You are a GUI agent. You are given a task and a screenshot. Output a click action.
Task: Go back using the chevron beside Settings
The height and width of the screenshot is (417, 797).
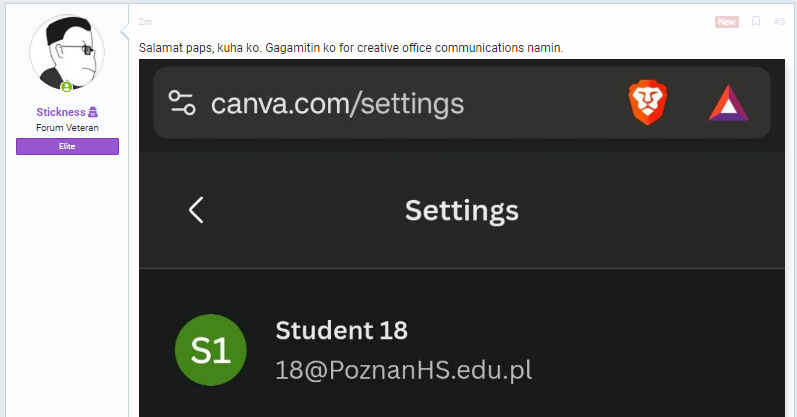point(196,210)
